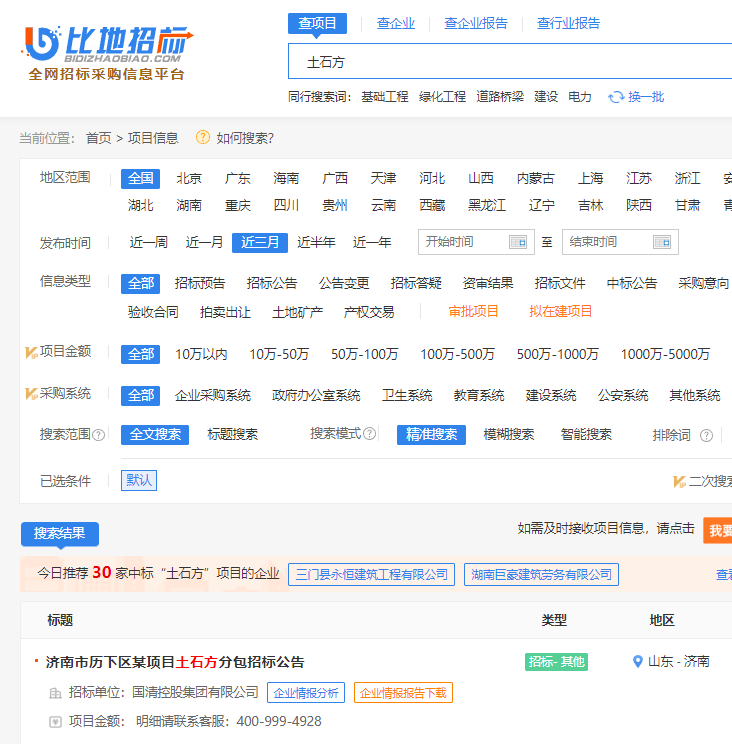Viewport: 732px width, 744px height.
Task: Choose amount range 100万-500万
Action: tap(457, 354)
